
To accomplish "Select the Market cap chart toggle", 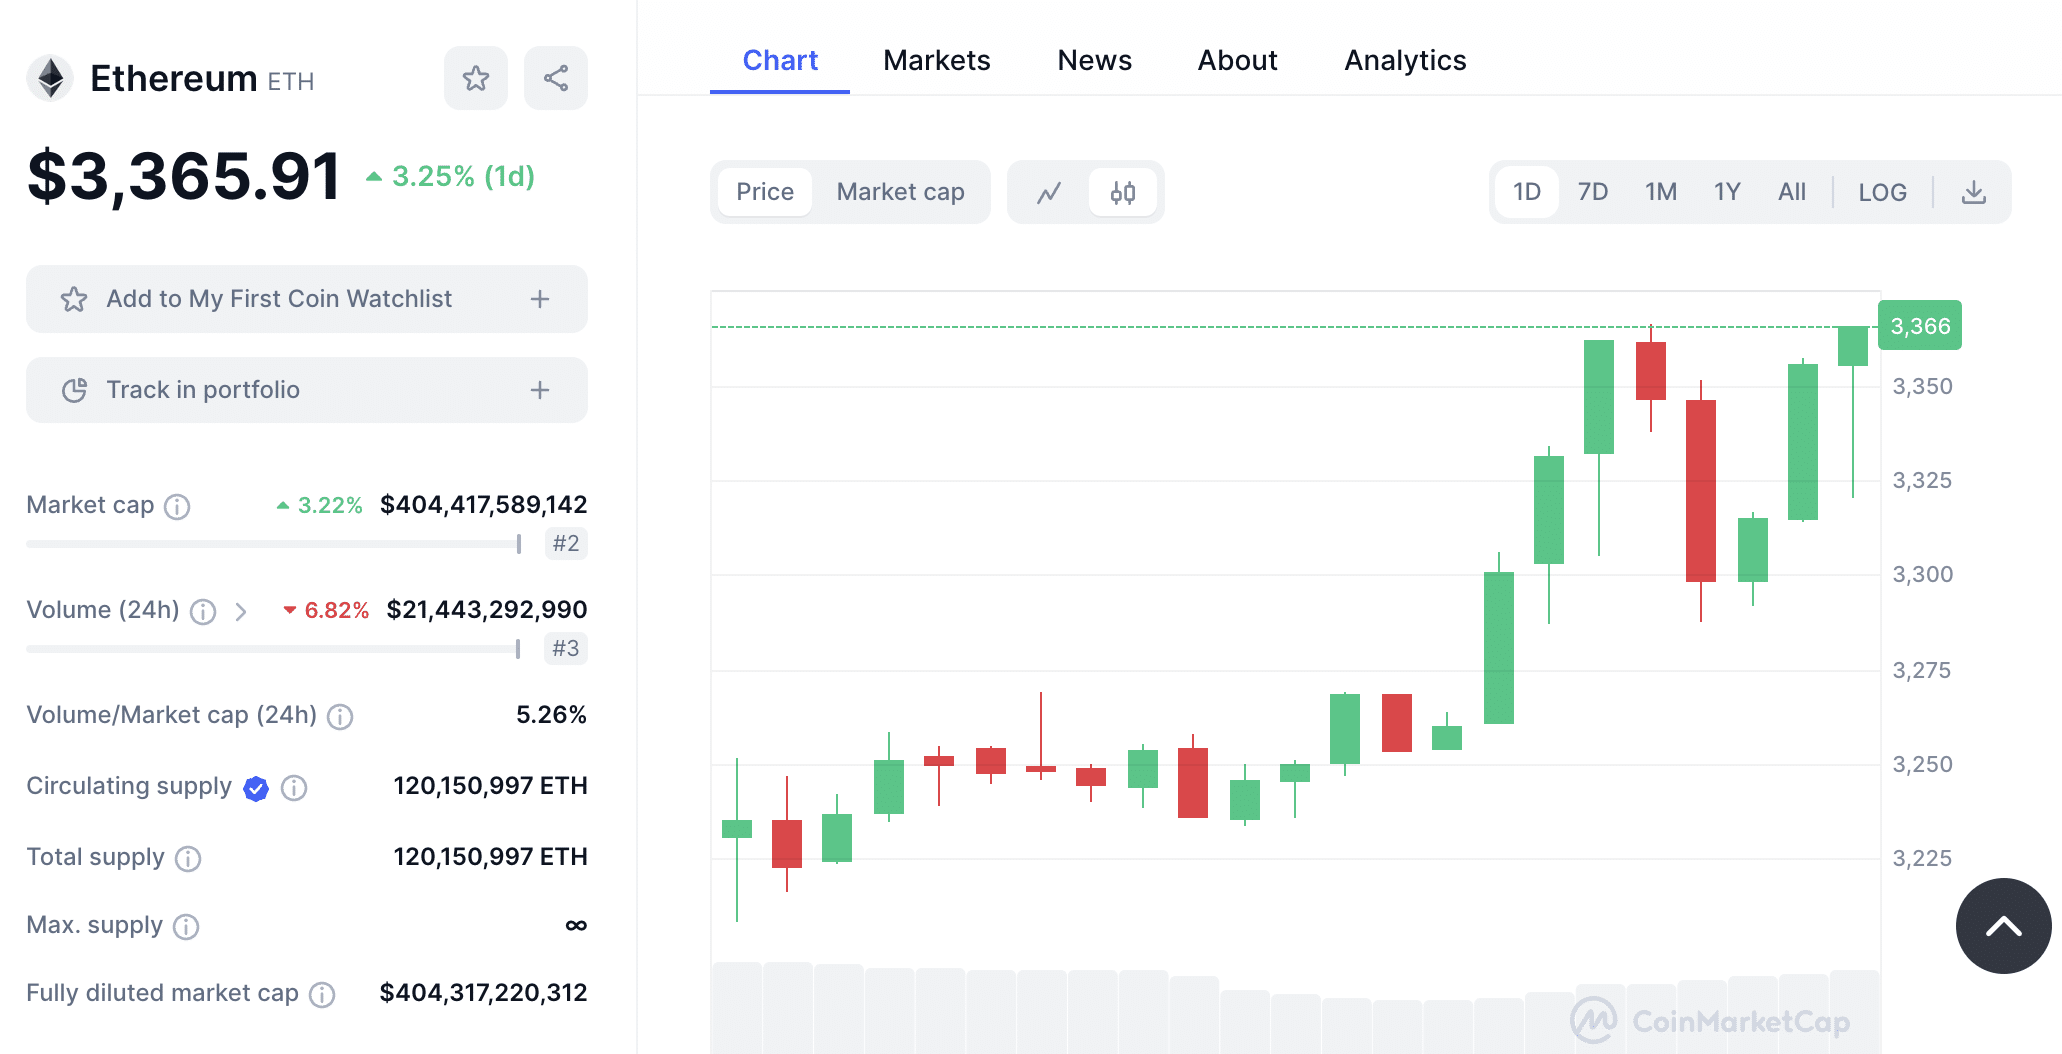I will tap(900, 192).
